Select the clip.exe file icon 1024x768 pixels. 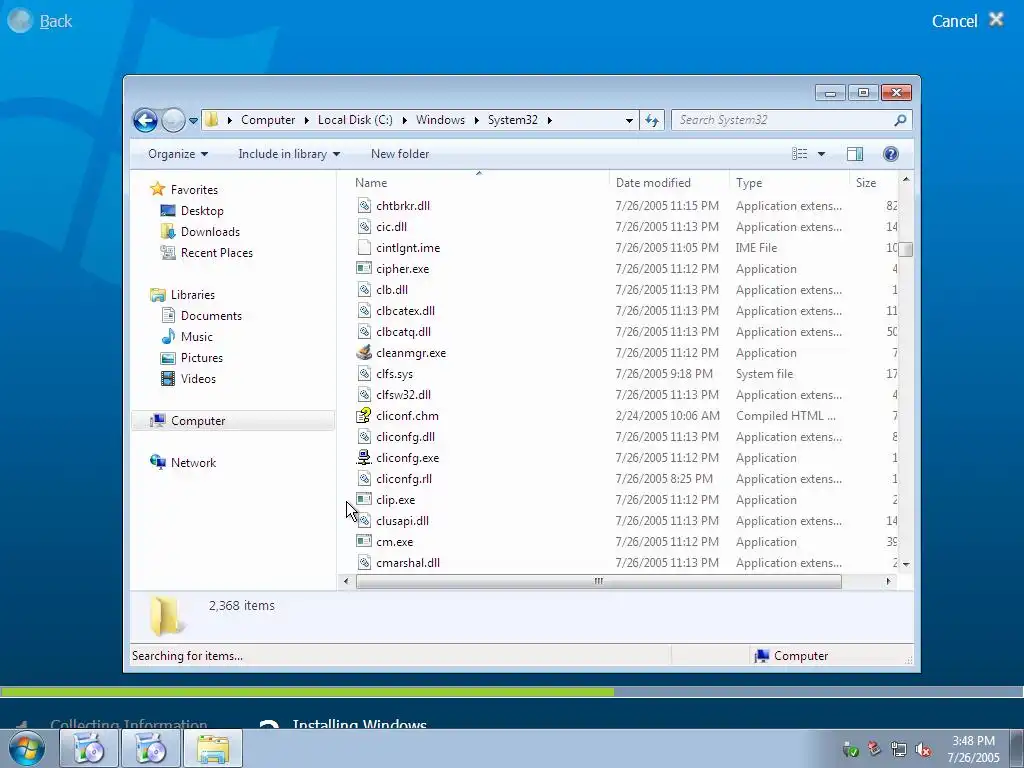pyautogui.click(x=364, y=500)
